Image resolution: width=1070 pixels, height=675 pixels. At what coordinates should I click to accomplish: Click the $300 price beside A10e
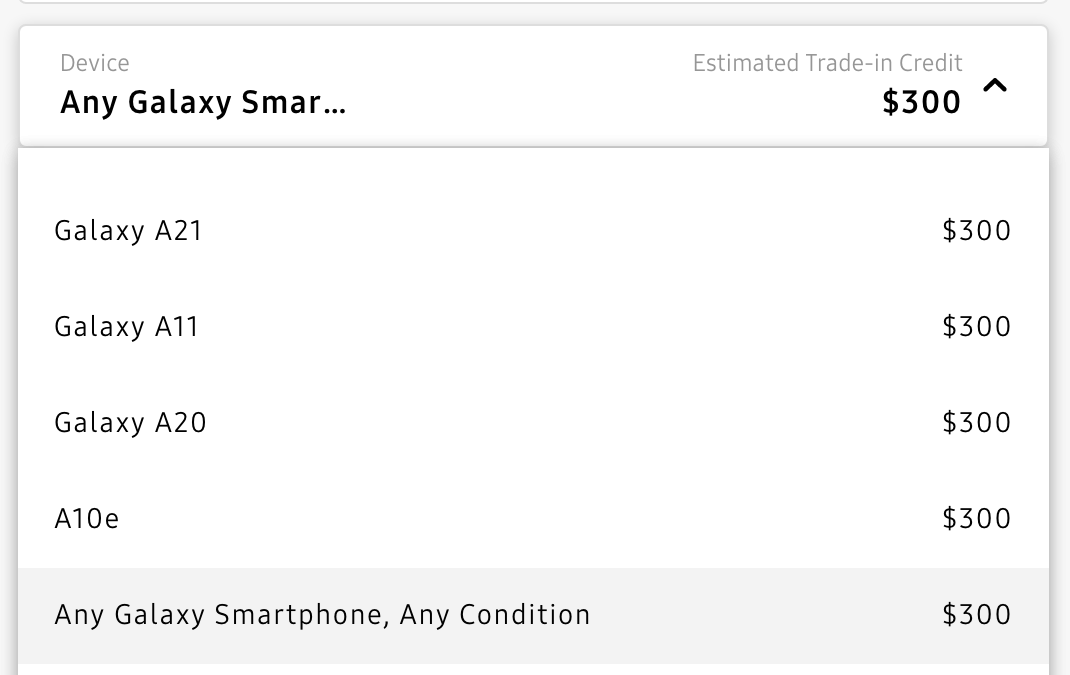pyautogui.click(x=976, y=519)
